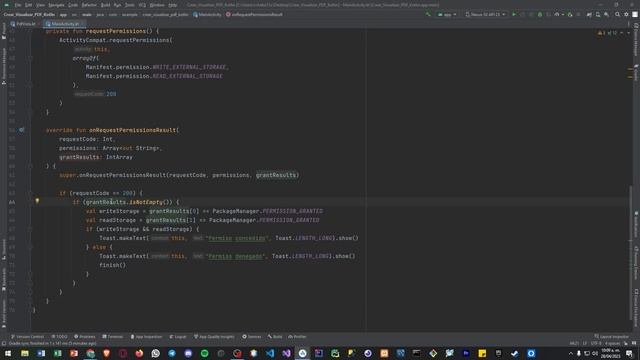Image resolution: width=640 pixels, height=360 pixels.
Task: Open Device File Explorer in the right sidebar
Action: click(636, 308)
